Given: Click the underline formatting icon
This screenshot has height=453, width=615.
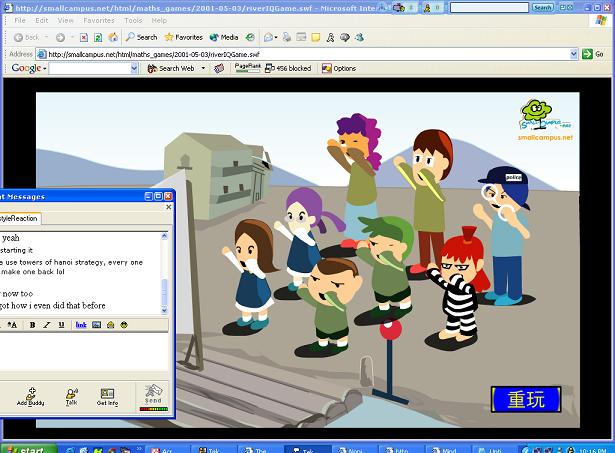Looking at the screenshot, I should tap(62, 325).
